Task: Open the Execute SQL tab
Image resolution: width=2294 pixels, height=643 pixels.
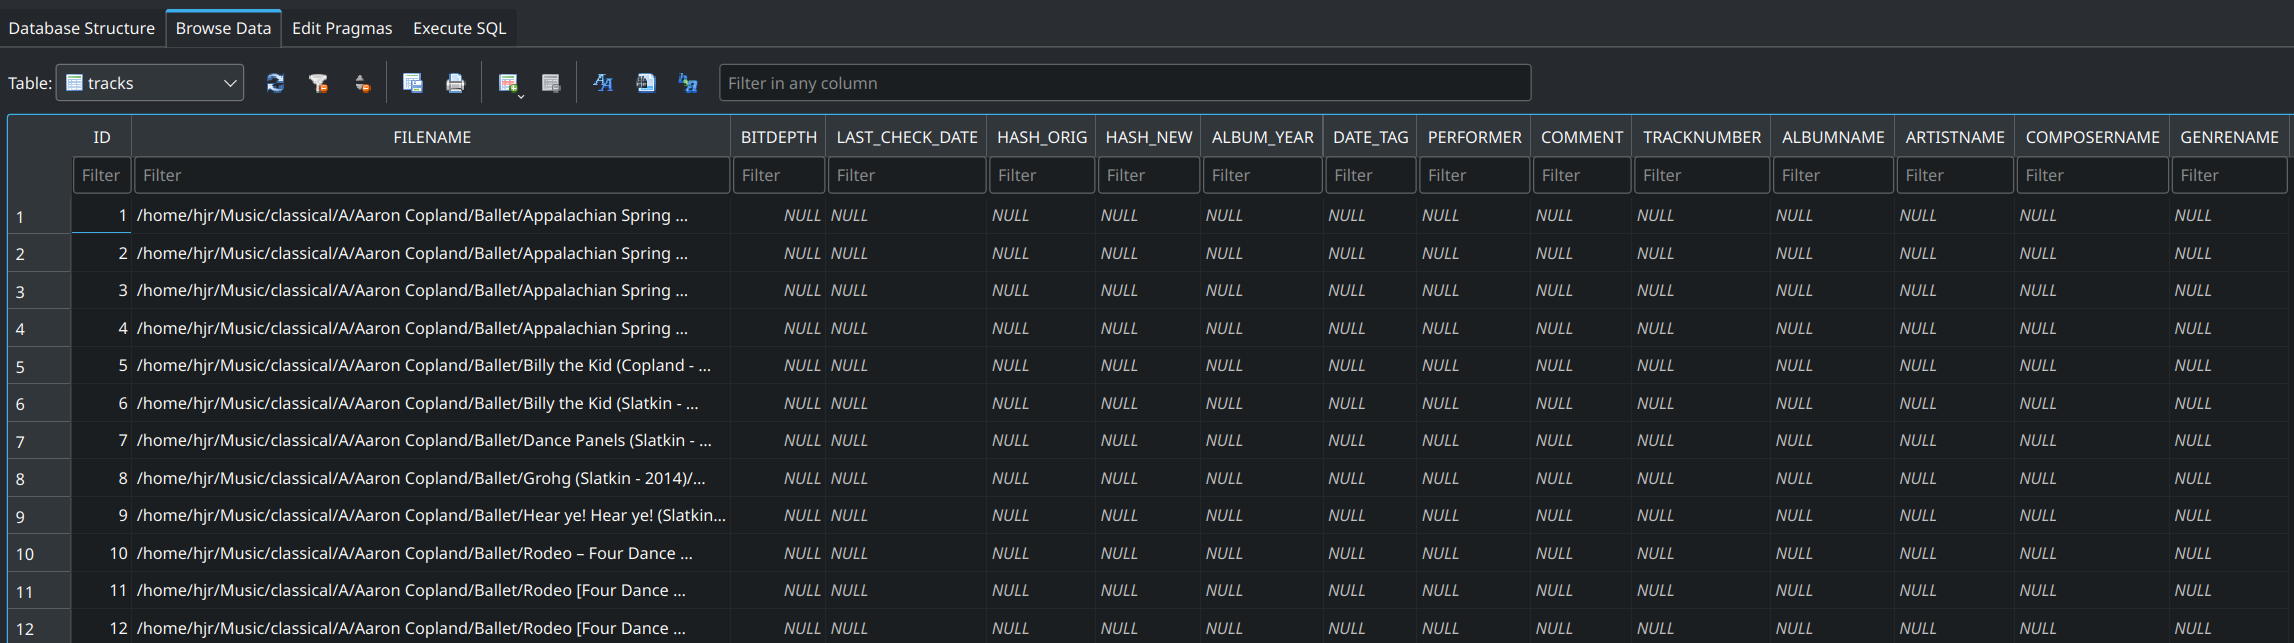Action: tap(459, 28)
